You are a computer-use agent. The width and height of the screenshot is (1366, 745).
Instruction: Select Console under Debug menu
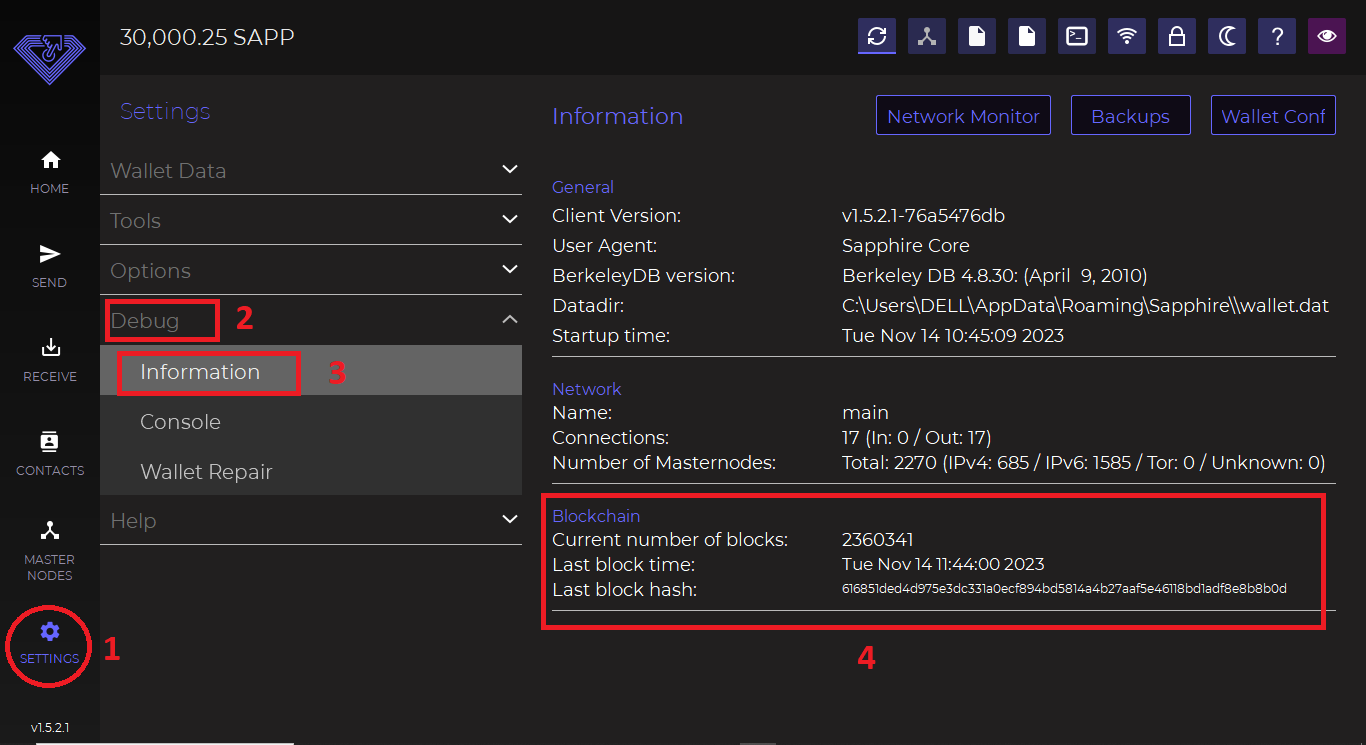(181, 422)
